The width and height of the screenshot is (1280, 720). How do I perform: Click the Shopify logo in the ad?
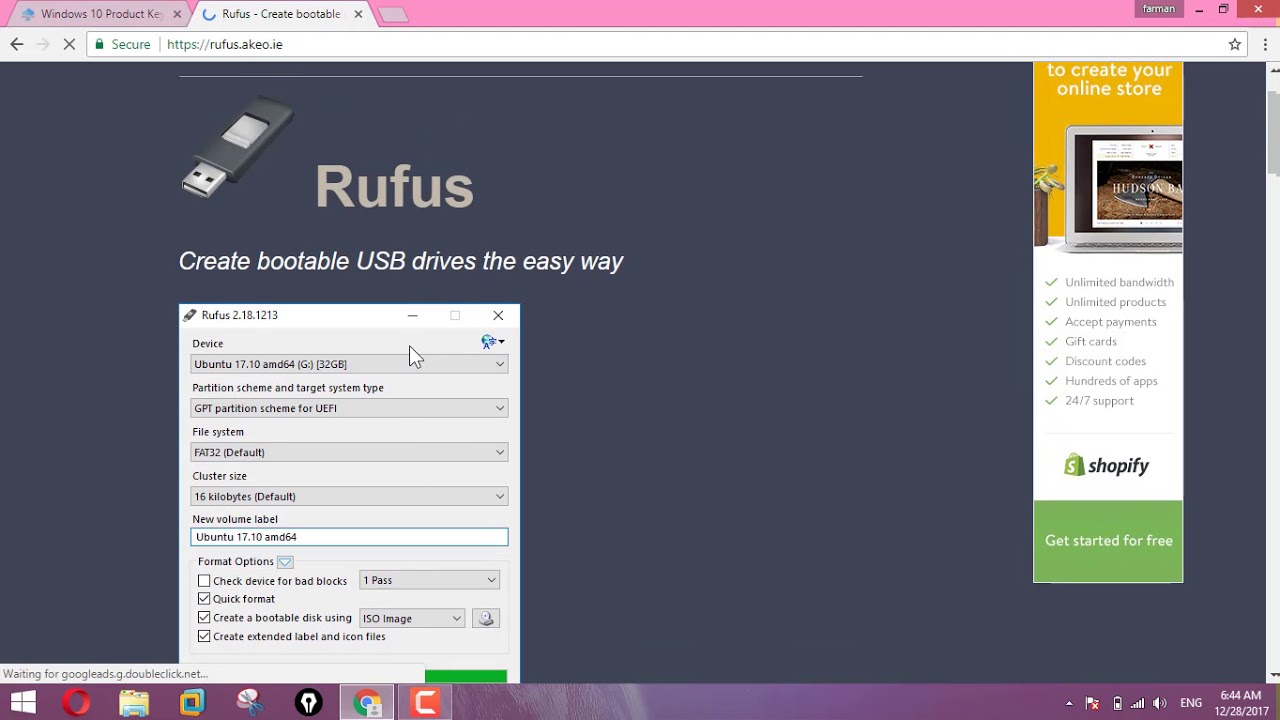[1107, 465]
